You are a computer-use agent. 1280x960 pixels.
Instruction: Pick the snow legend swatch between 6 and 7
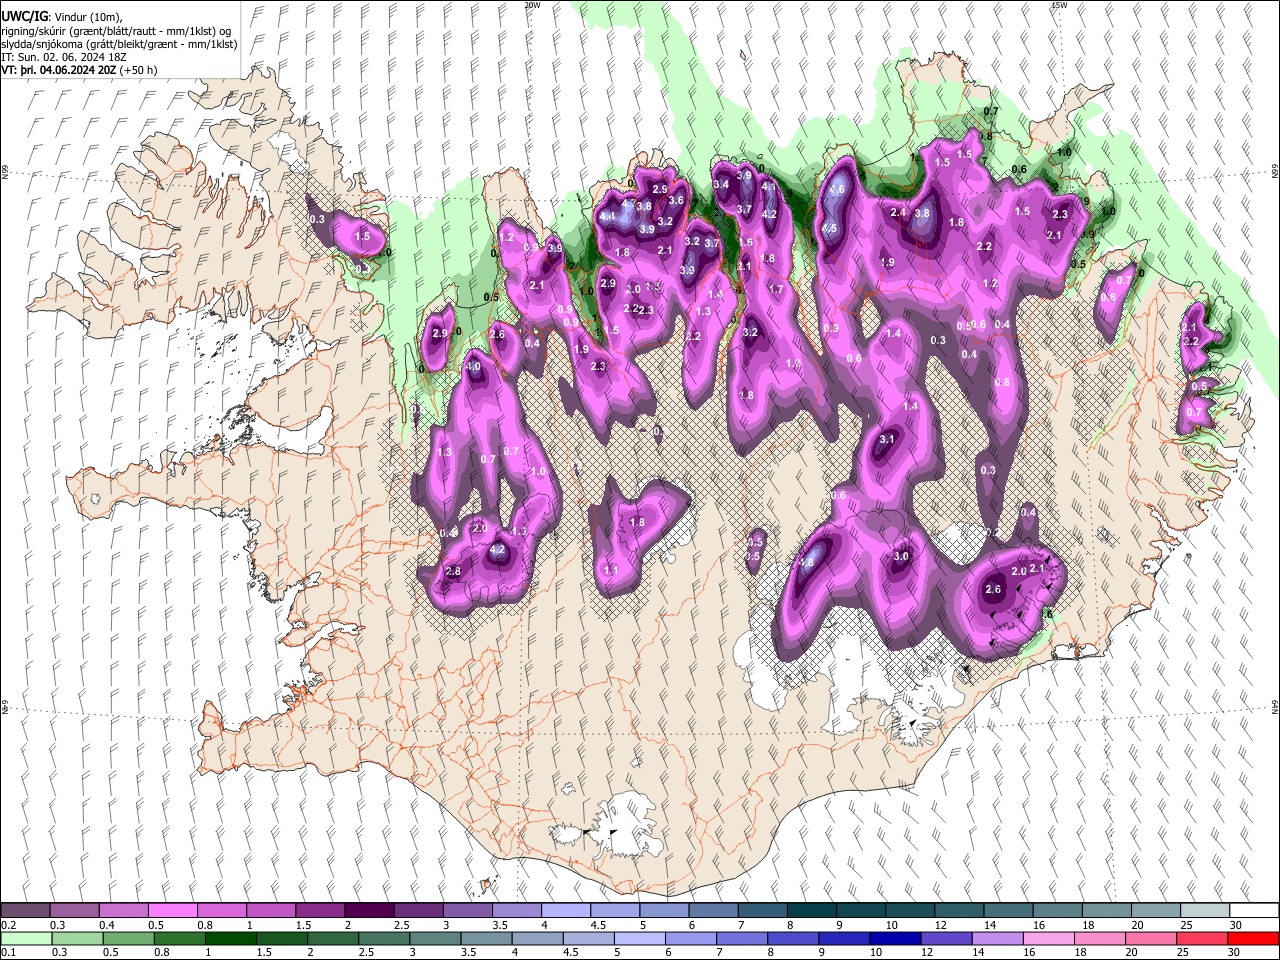pyautogui.click(x=714, y=911)
